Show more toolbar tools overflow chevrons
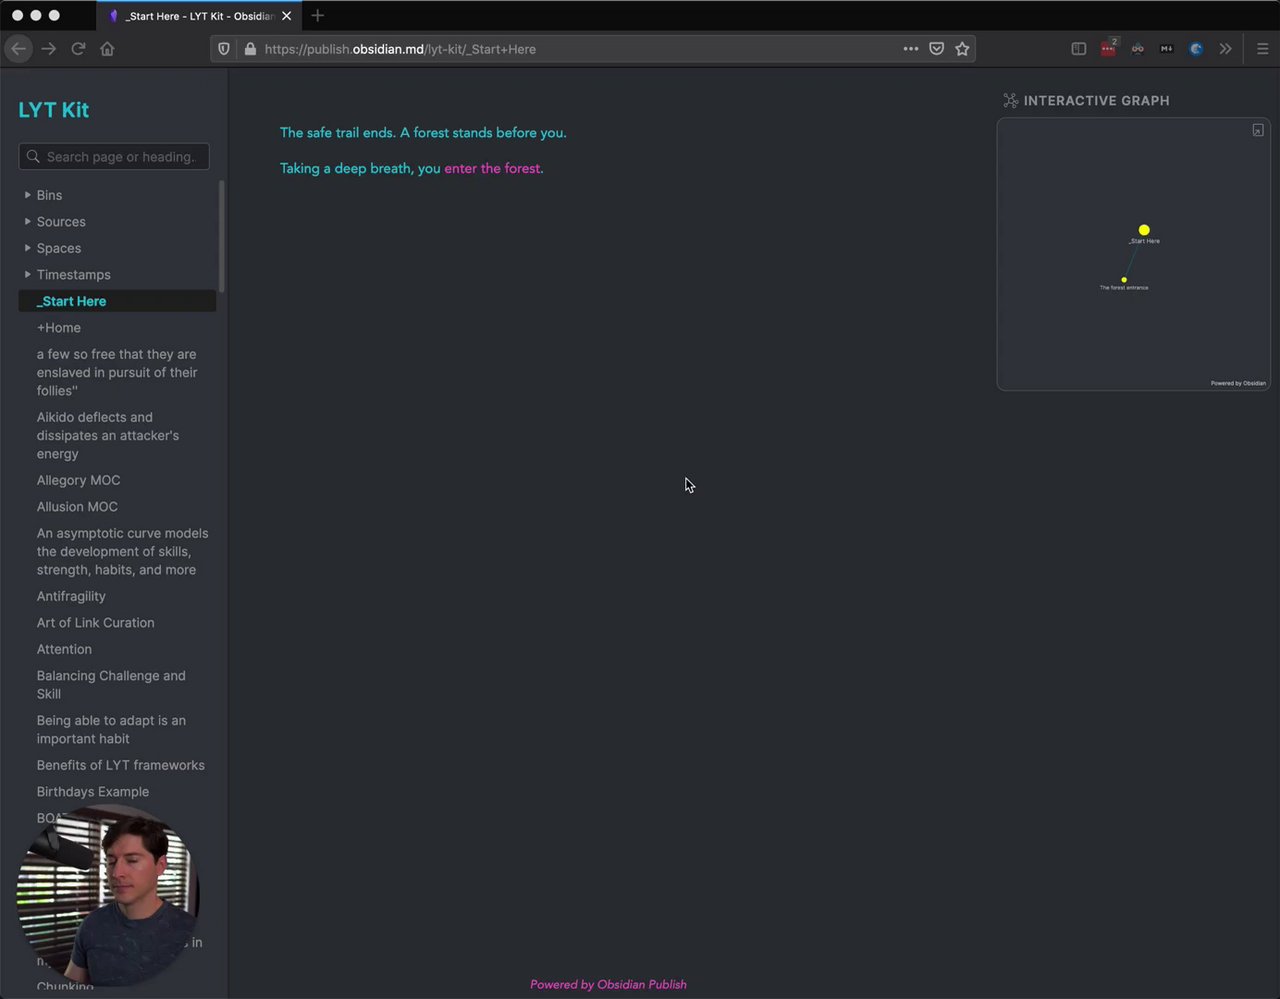The width and height of the screenshot is (1280, 999). [x=1225, y=49]
